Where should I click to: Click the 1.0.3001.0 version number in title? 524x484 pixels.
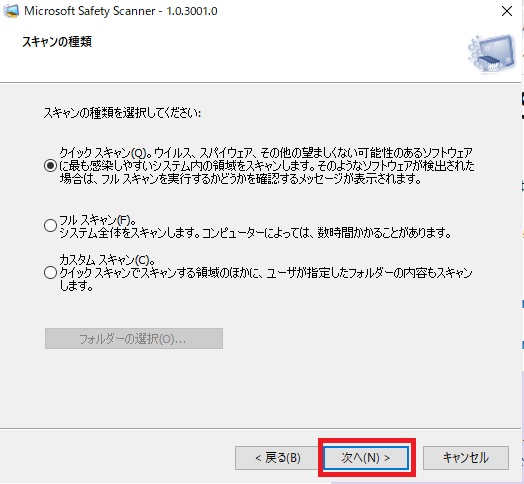[x=192, y=11]
